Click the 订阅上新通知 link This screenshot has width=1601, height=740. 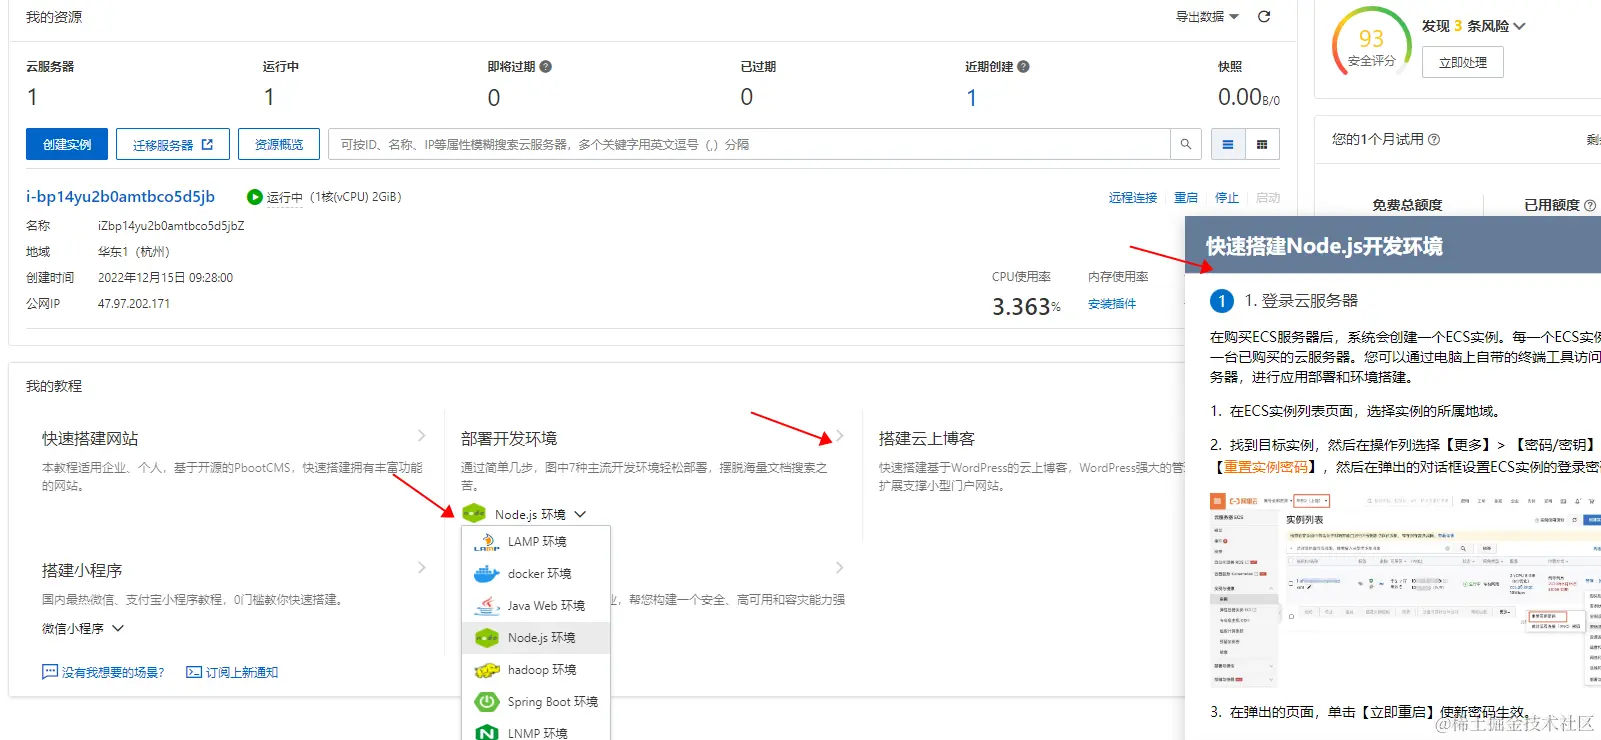click(x=232, y=672)
